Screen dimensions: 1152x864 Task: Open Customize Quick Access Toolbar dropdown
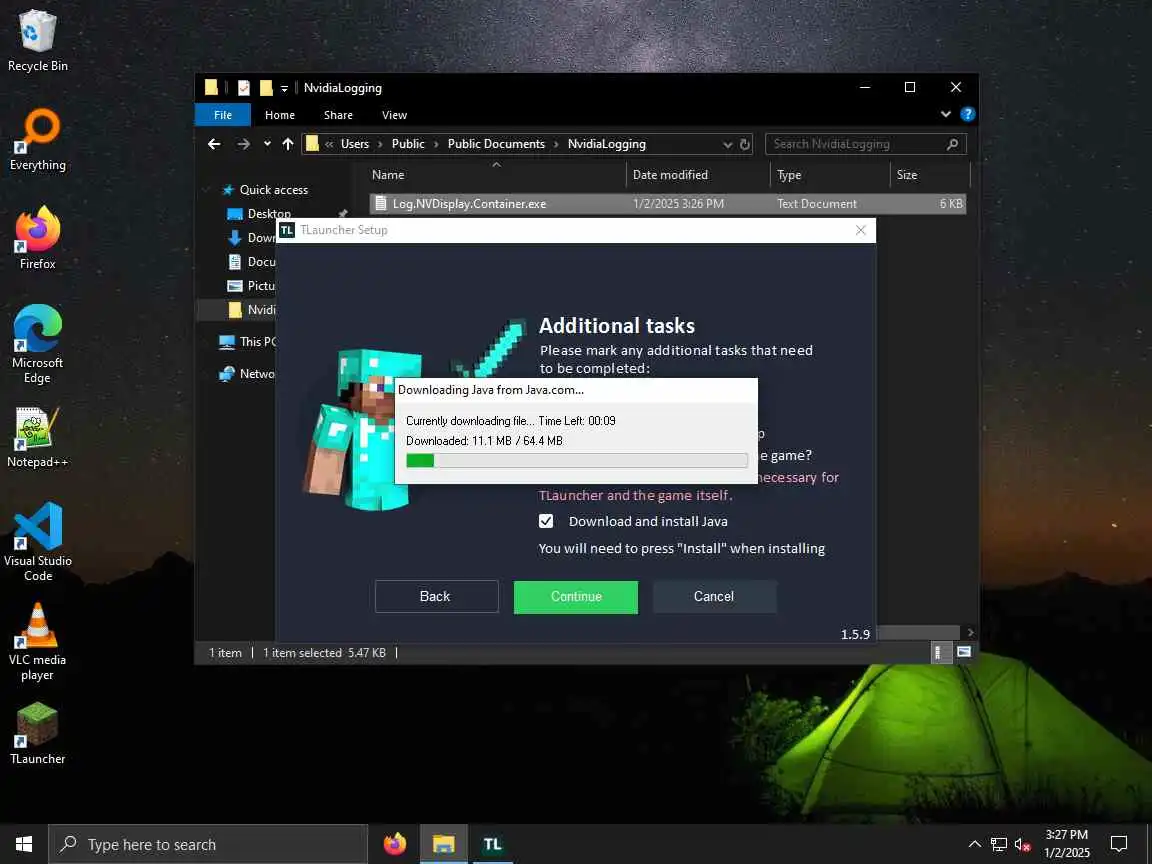click(x=284, y=89)
